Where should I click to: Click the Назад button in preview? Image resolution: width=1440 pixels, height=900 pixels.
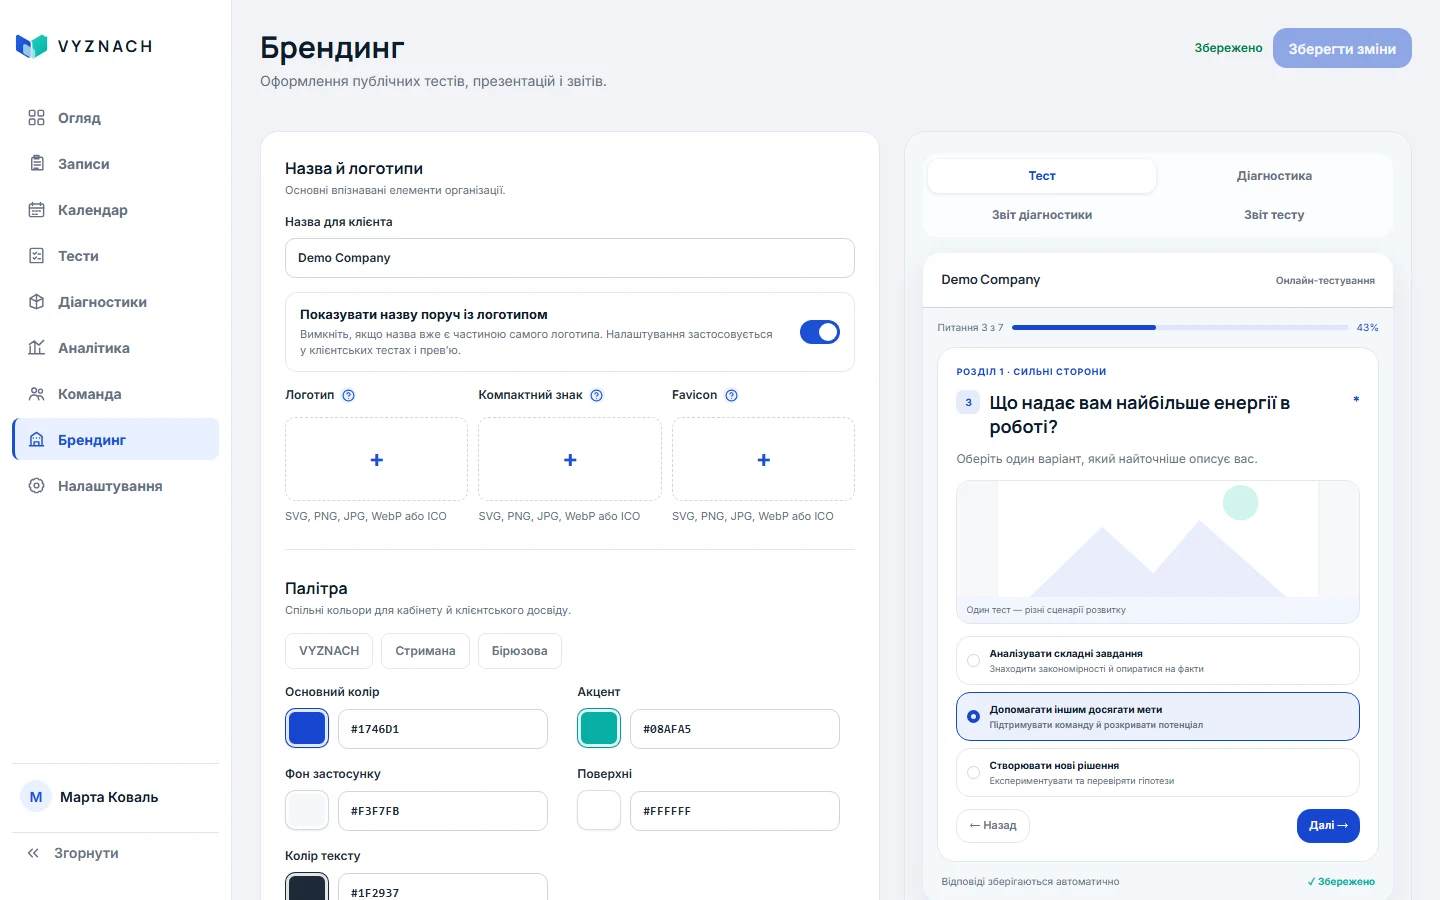coord(993,826)
